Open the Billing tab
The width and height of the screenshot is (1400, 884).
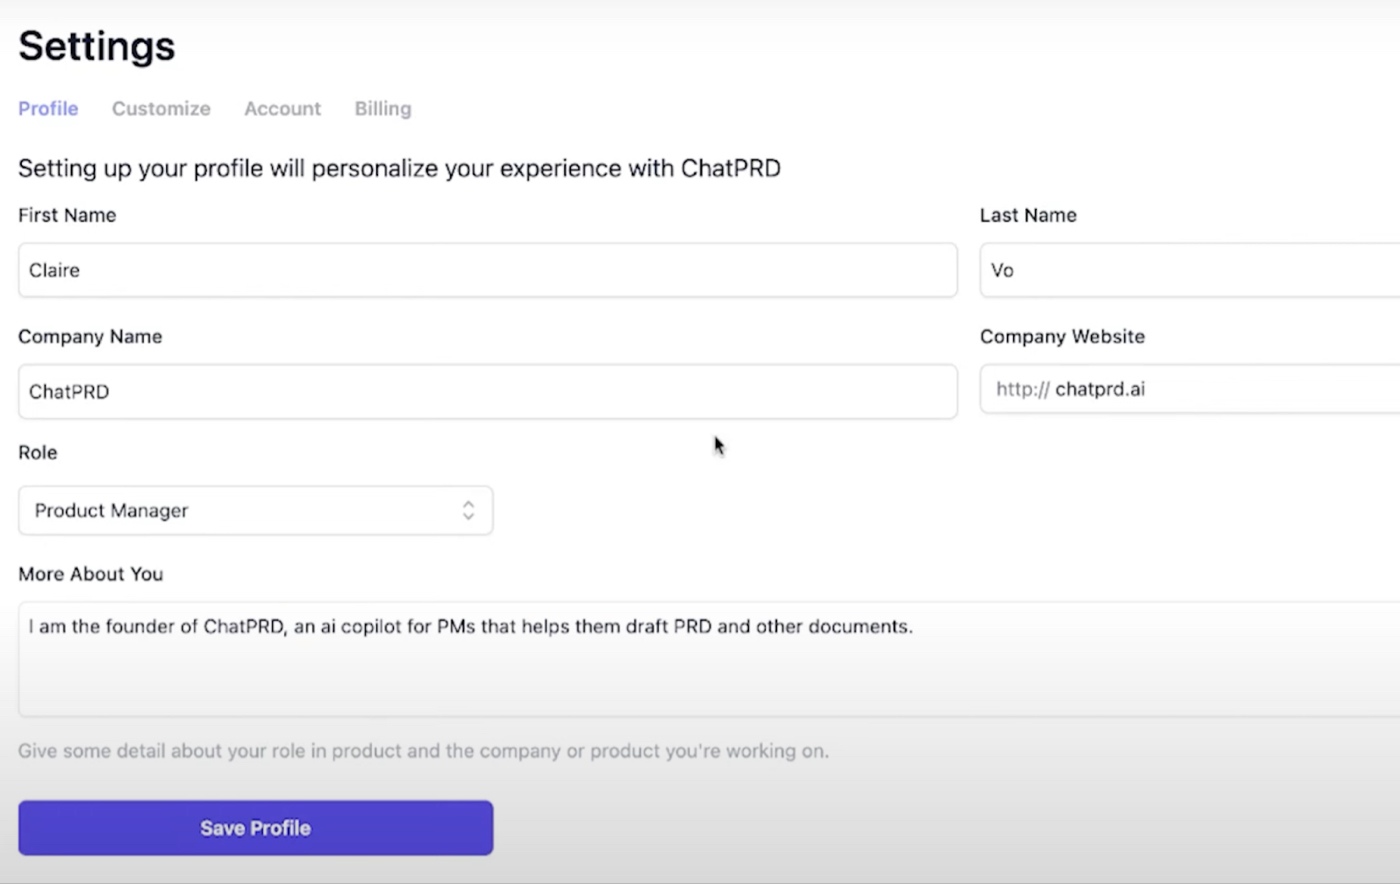click(383, 108)
